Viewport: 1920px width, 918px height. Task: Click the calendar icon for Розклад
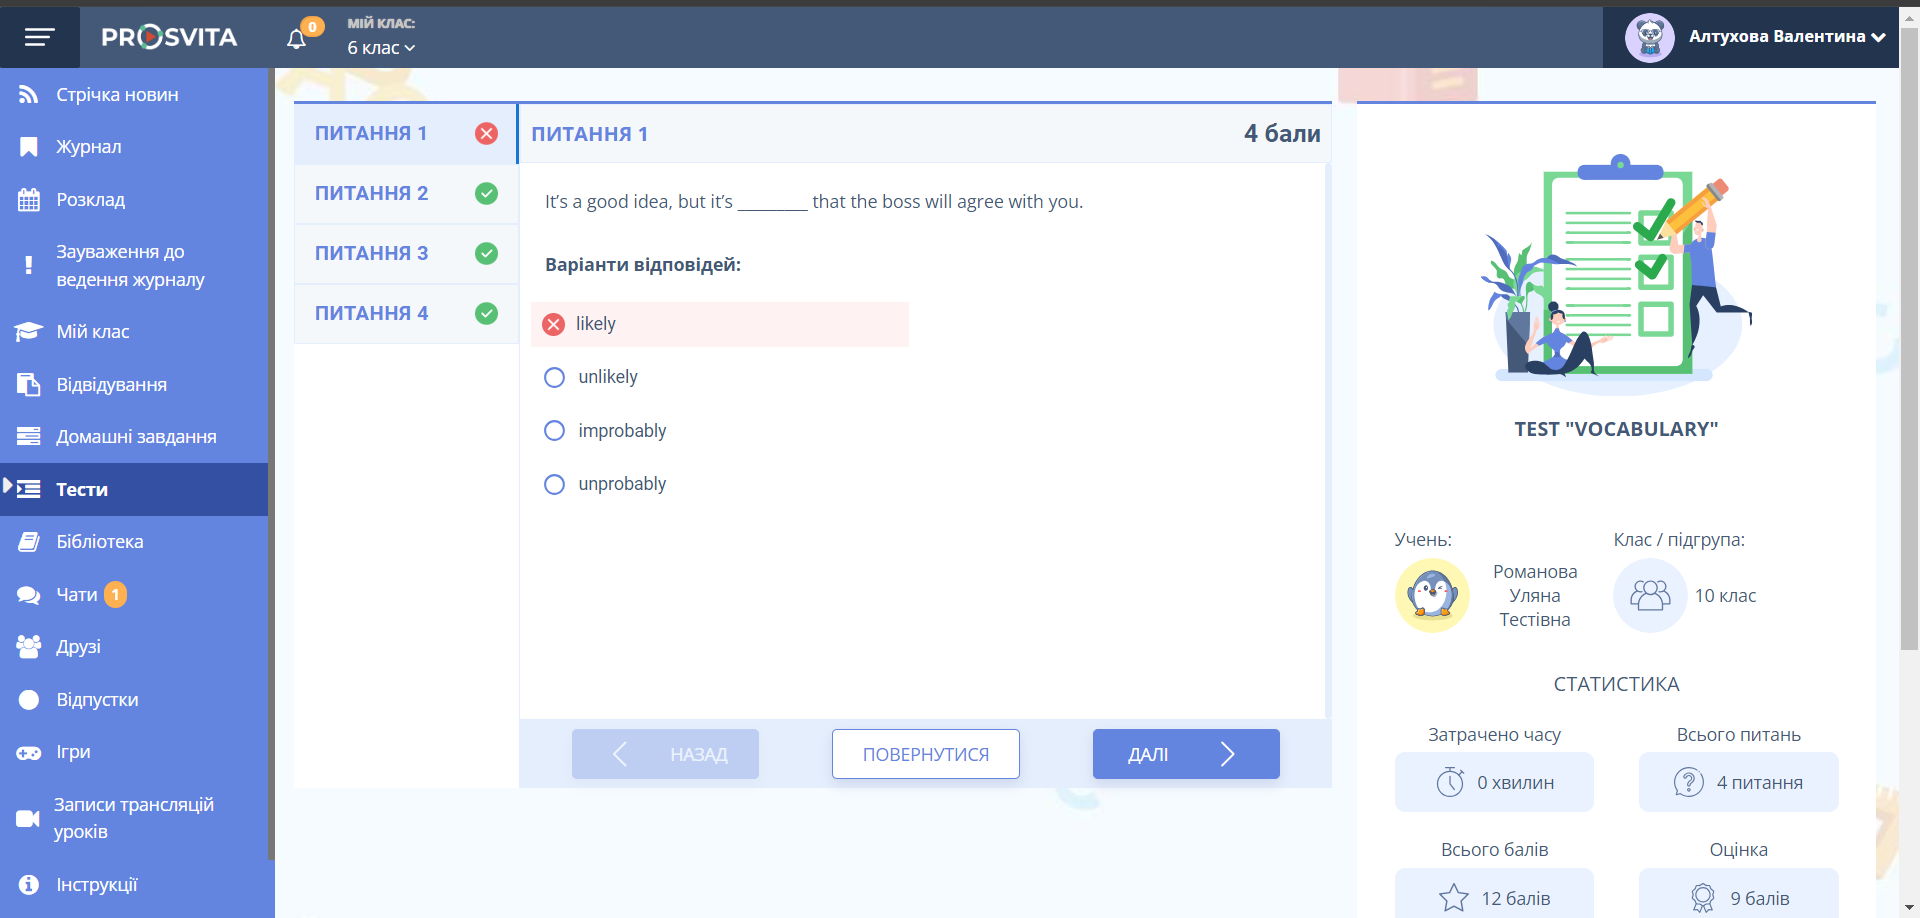[28, 200]
